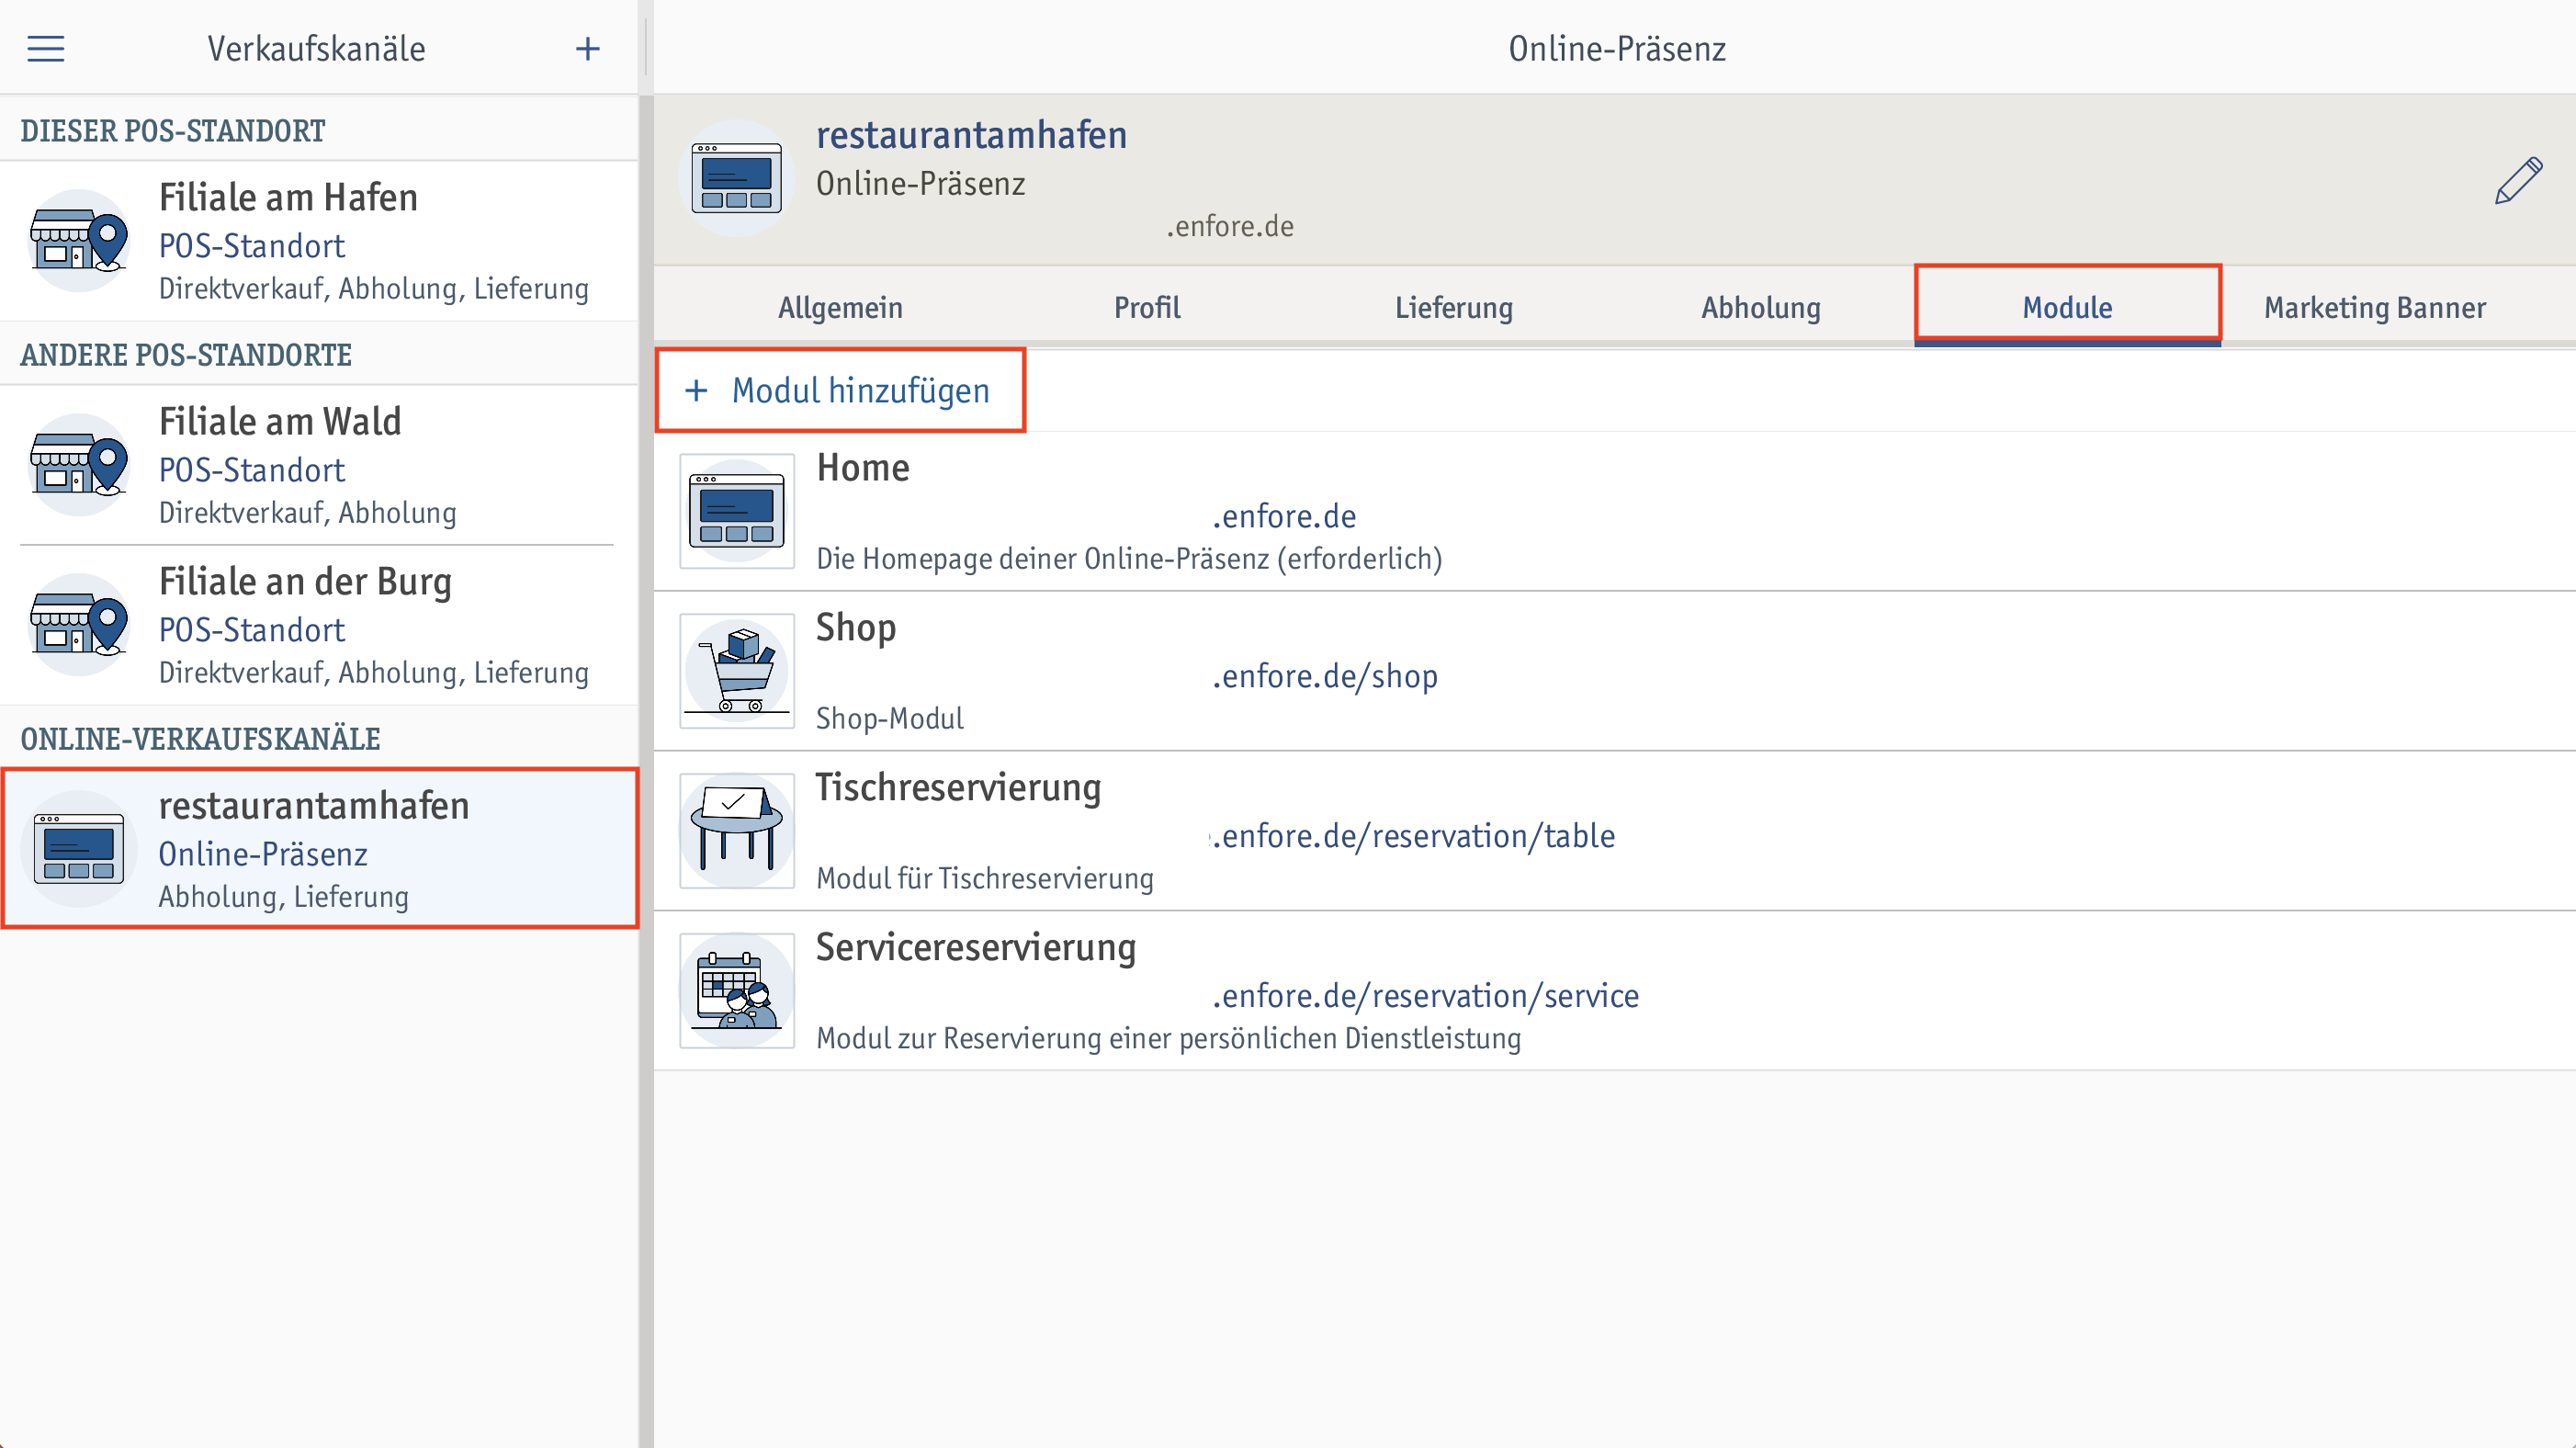Click 'Abholung, Lieferung' under restaurantamhafen

[283, 897]
